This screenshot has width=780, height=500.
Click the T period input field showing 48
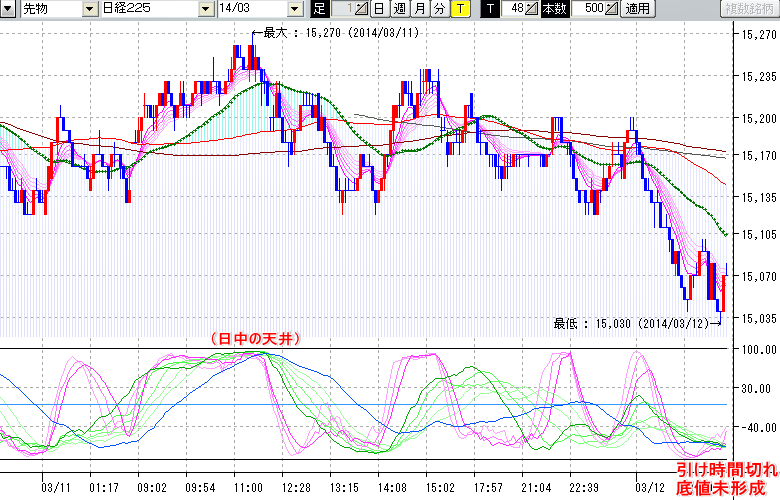point(514,9)
